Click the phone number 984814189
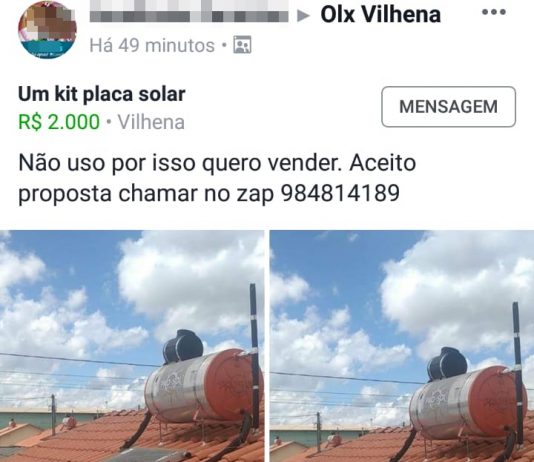 [x=340, y=193]
